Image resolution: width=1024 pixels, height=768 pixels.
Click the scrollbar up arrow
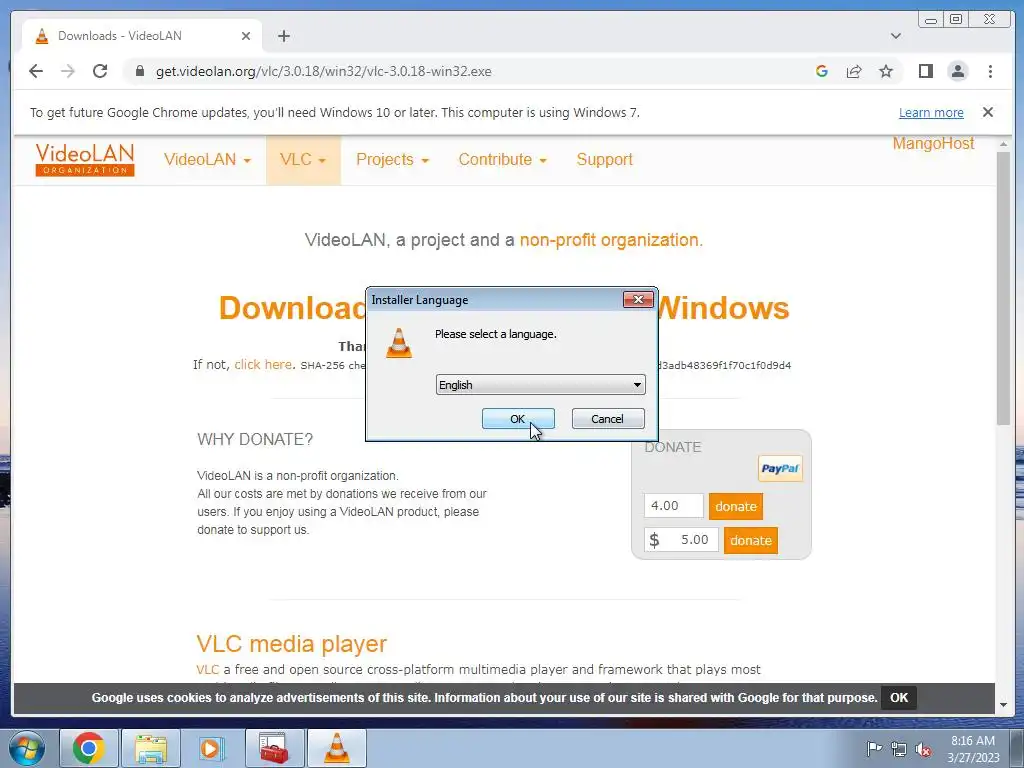[1003, 144]
